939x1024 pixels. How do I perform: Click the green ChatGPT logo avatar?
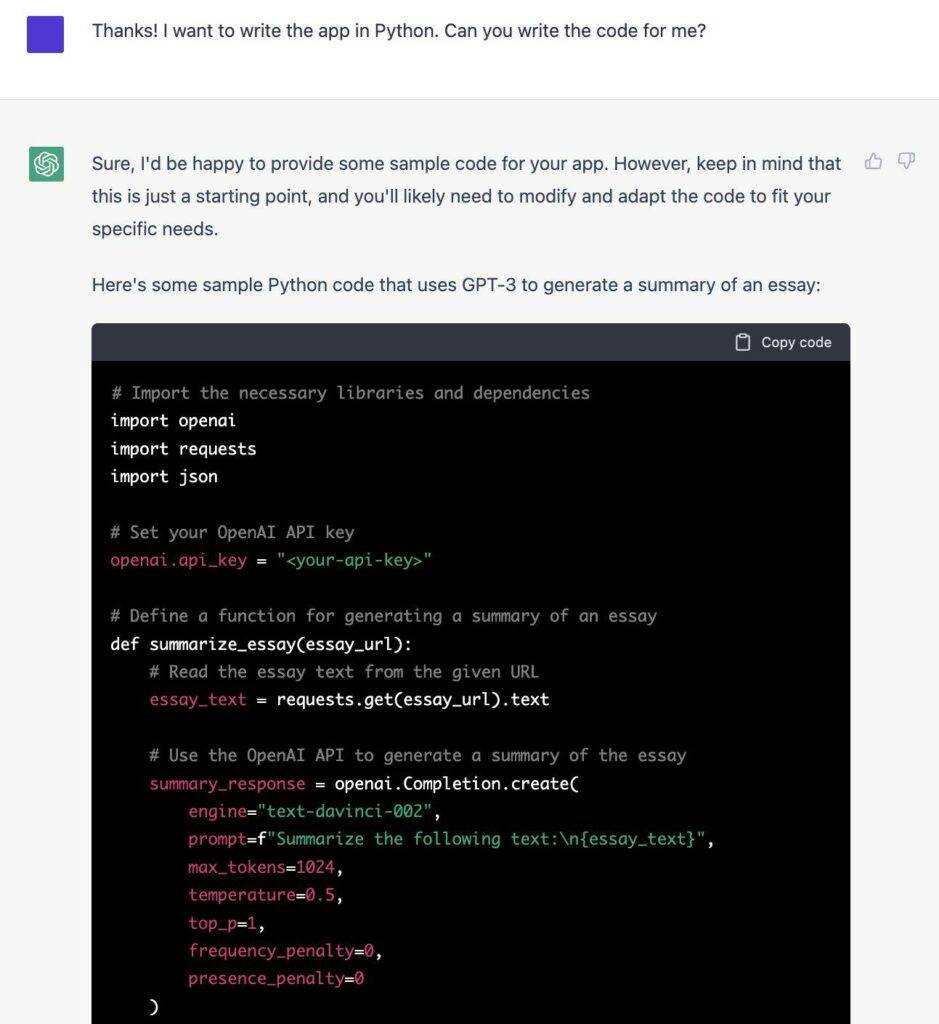click(x=46, y=164)
